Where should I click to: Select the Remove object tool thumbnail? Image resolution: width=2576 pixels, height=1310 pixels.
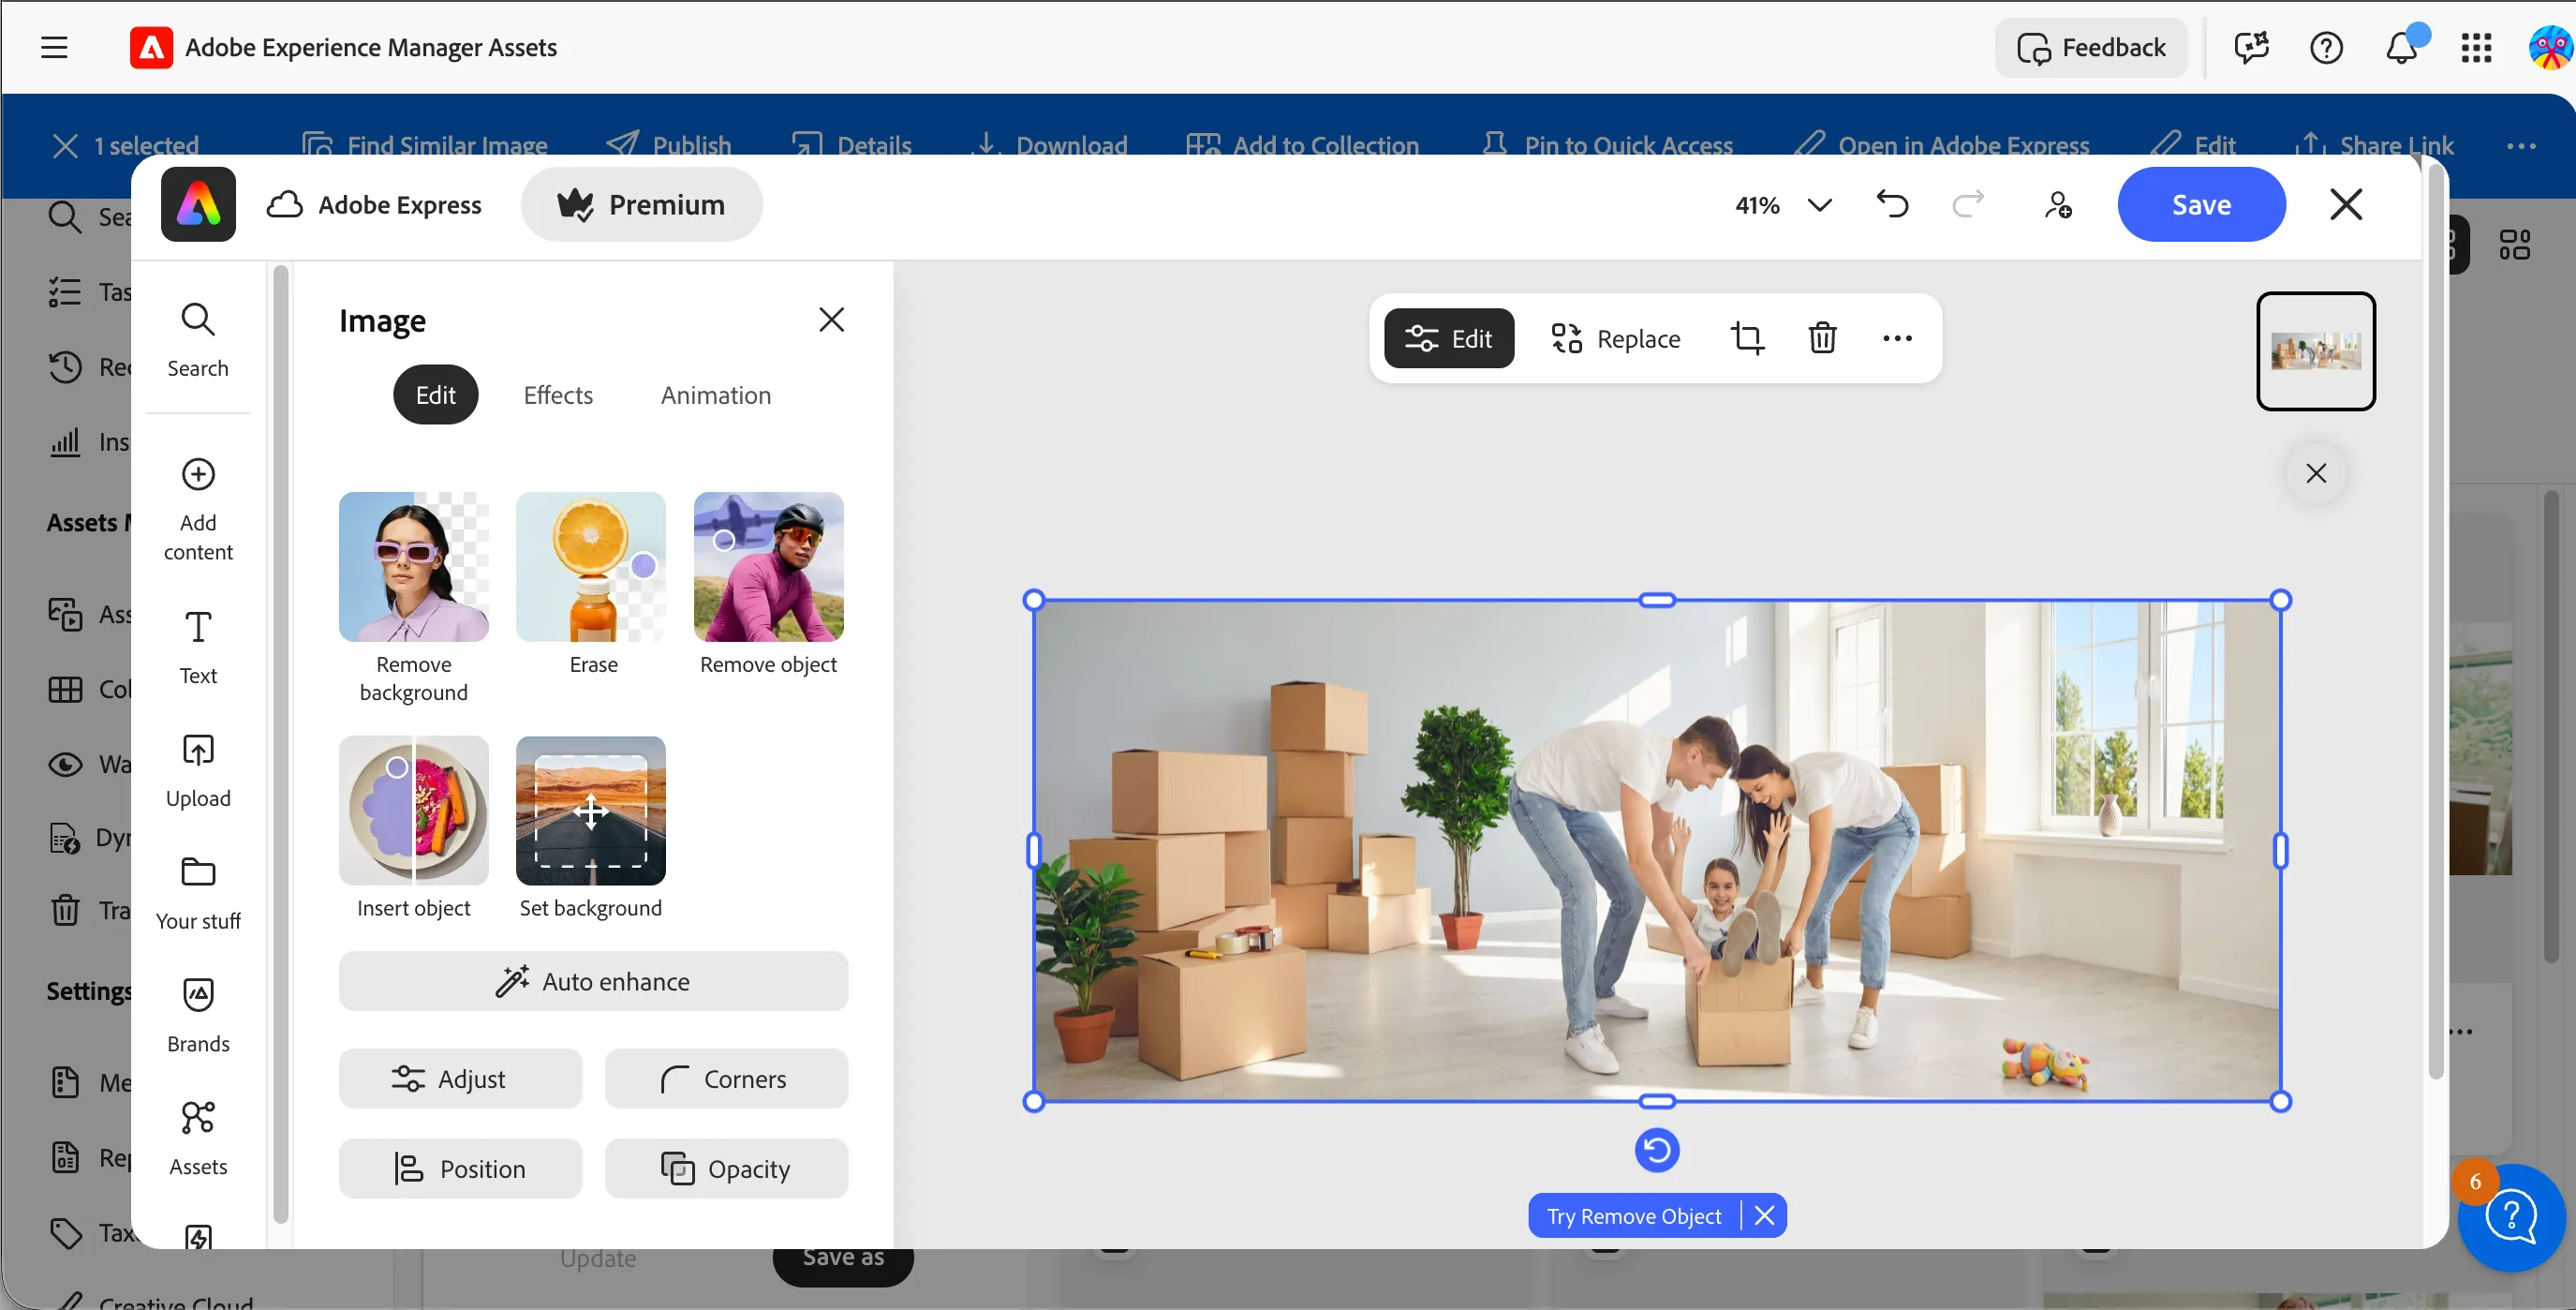768,566
